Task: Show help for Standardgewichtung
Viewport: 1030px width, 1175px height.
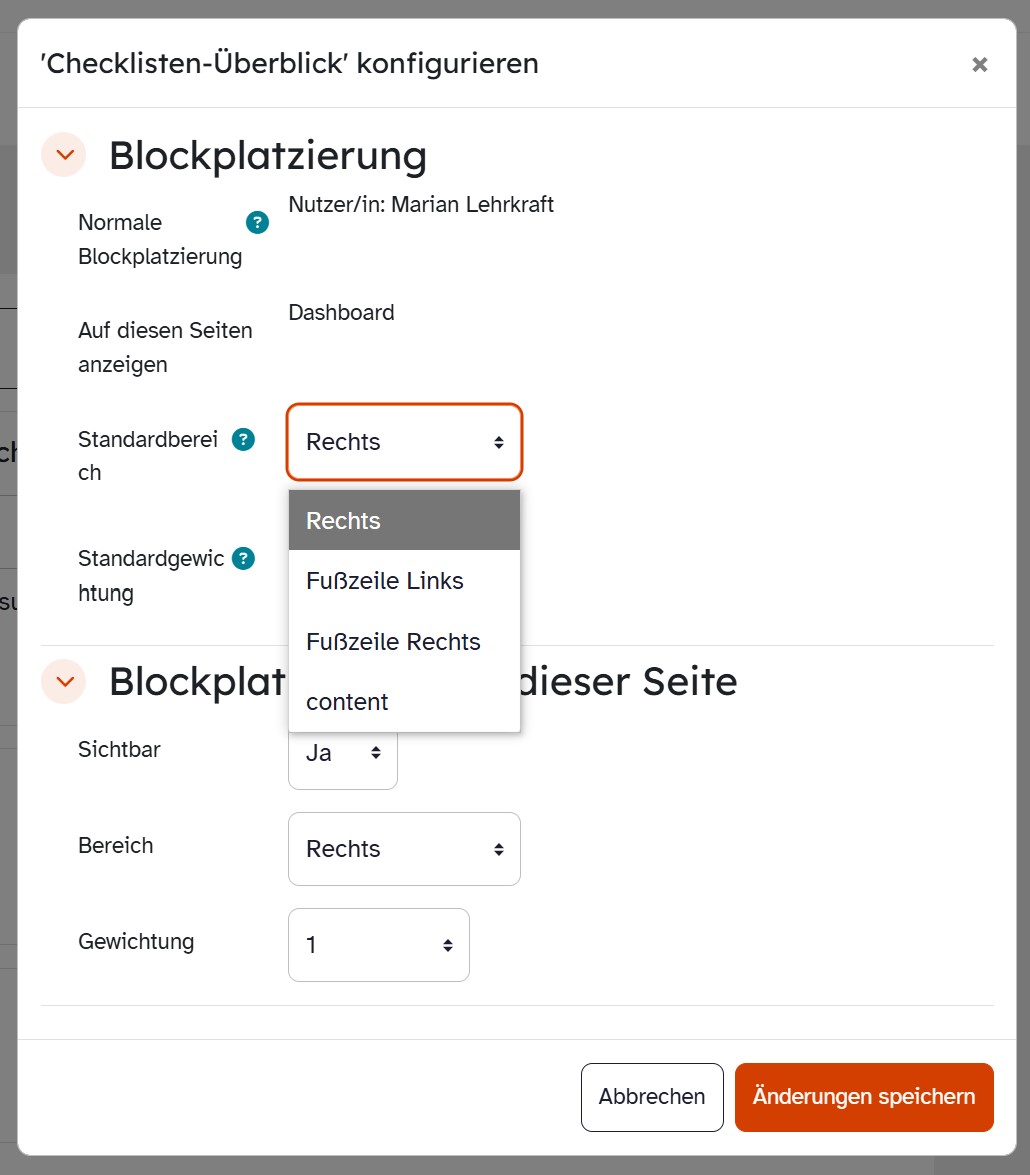Action: click(x=243, y=558)
